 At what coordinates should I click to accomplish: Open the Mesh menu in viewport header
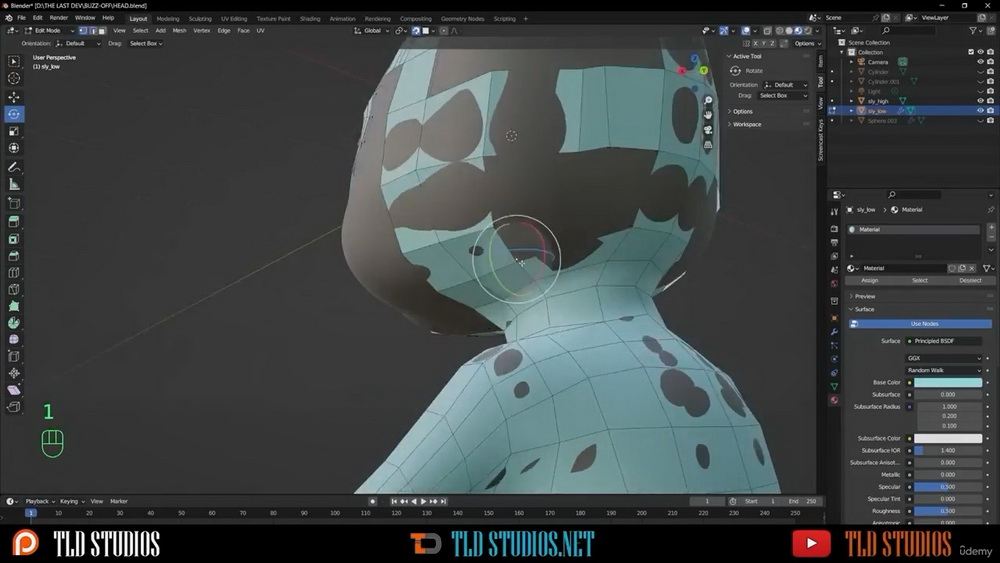tap(179, 31)
